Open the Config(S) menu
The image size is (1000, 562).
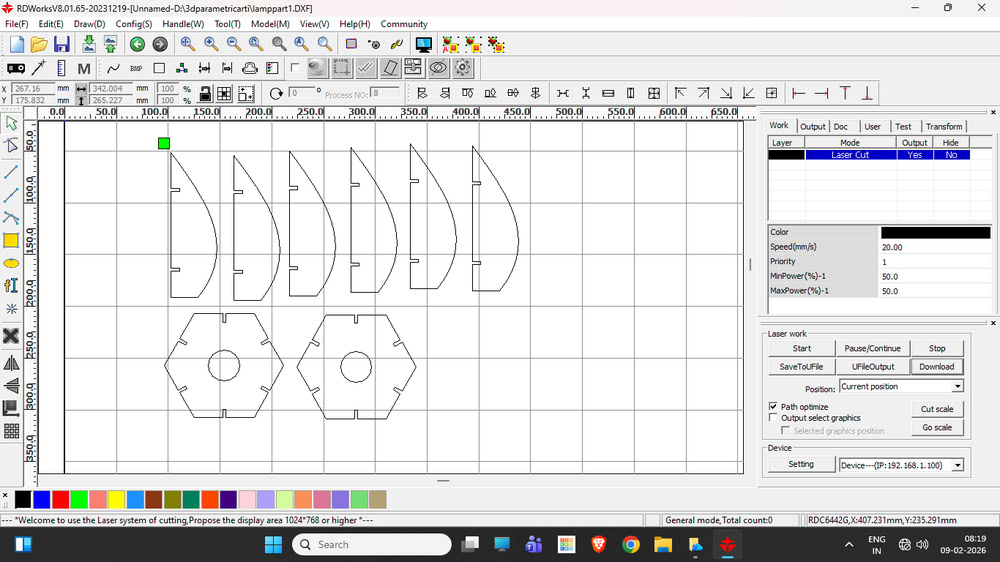point(134,24)
